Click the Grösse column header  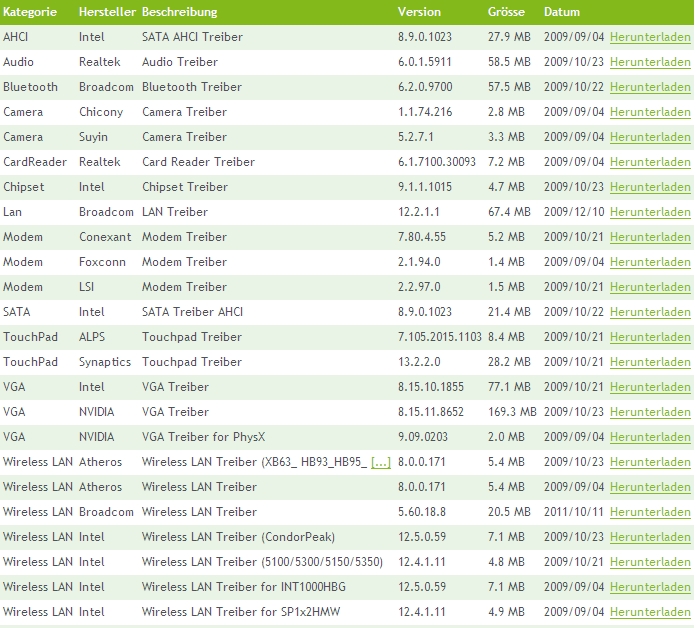(x=506, y=12)
